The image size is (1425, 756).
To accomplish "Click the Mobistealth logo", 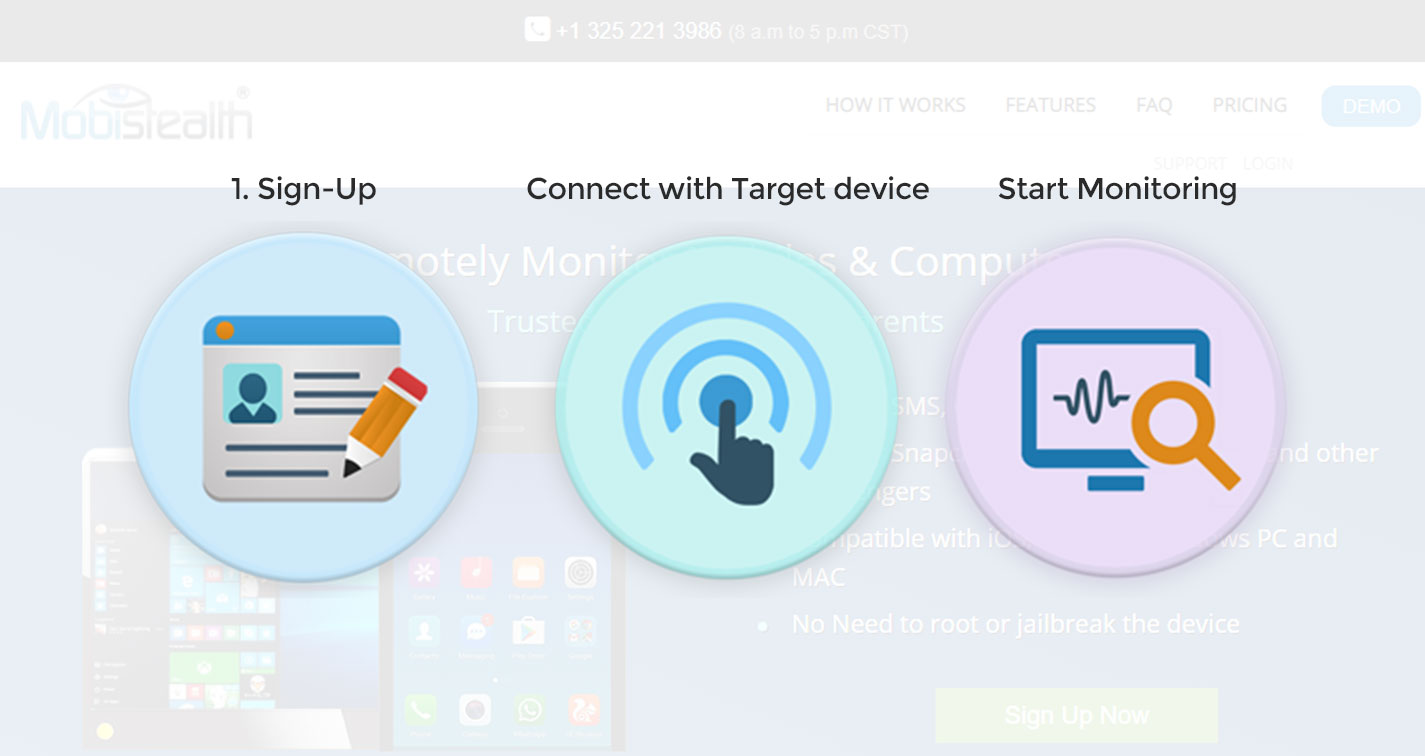I will pyautogui.click(x=136, y=113).
